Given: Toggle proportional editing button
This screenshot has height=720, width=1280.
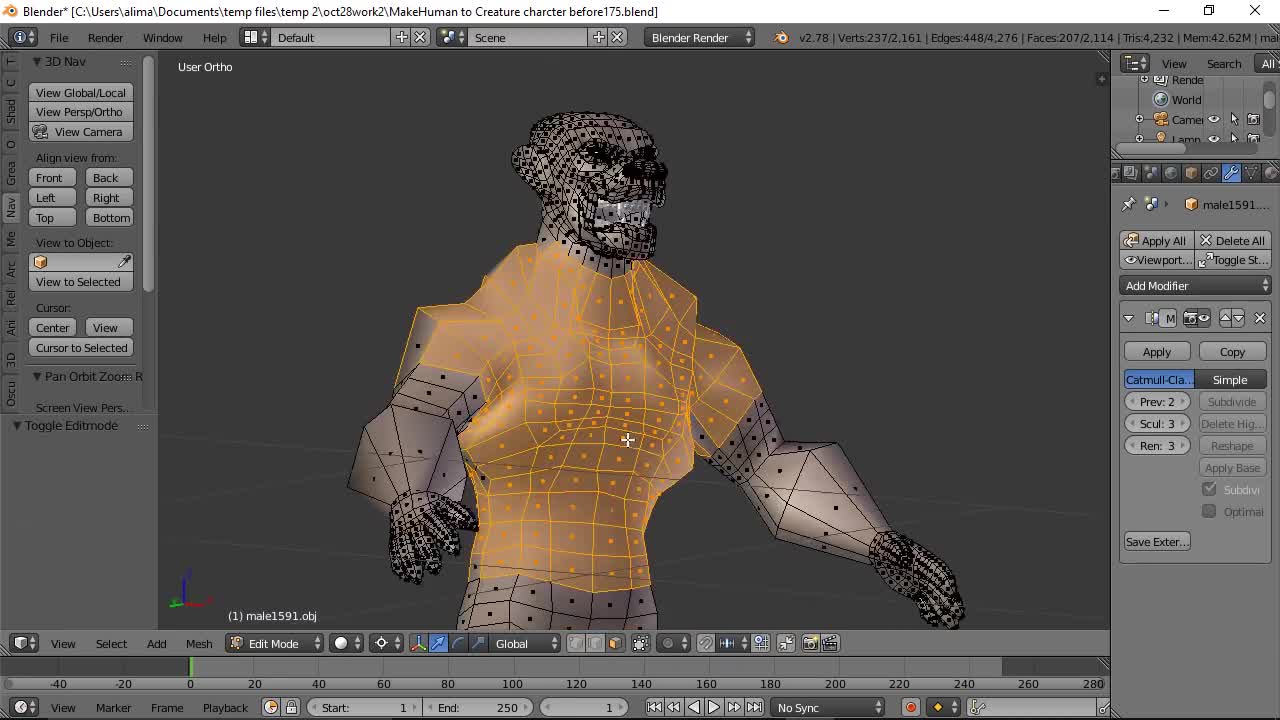Looking at the screenshot, I should point(673,643).
